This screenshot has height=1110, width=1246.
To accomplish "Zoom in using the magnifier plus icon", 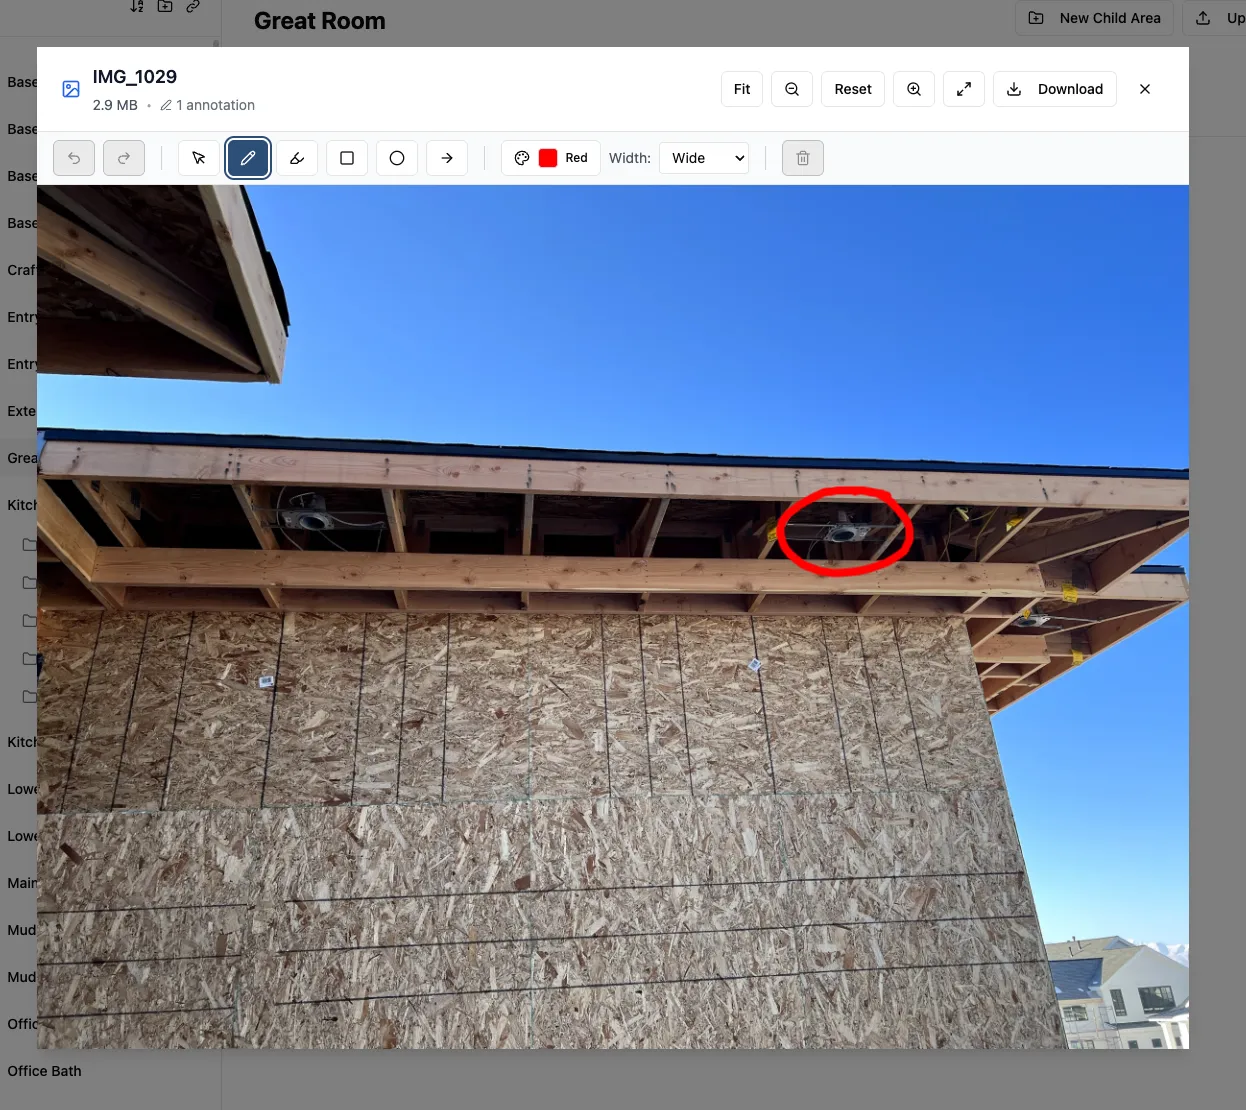I will pyautogui.click(x=914, y=89).
